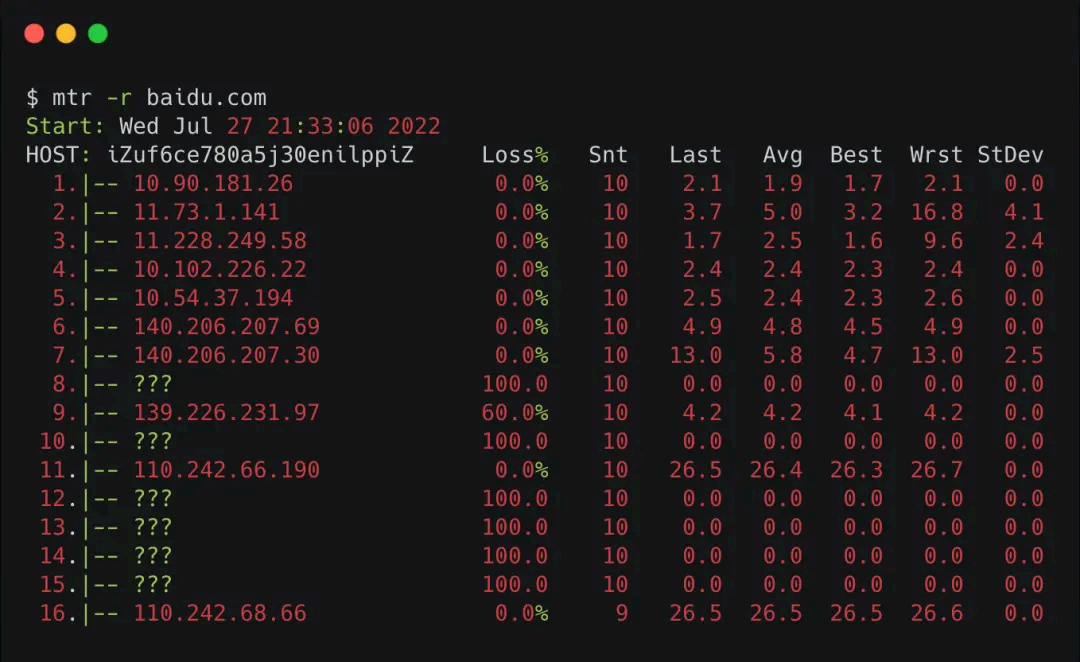Image resolution: width=1080 pixels, height=662 pixels.
Task: Click the Snt value 9 on hop 16
Action: (x=622, y=613)
